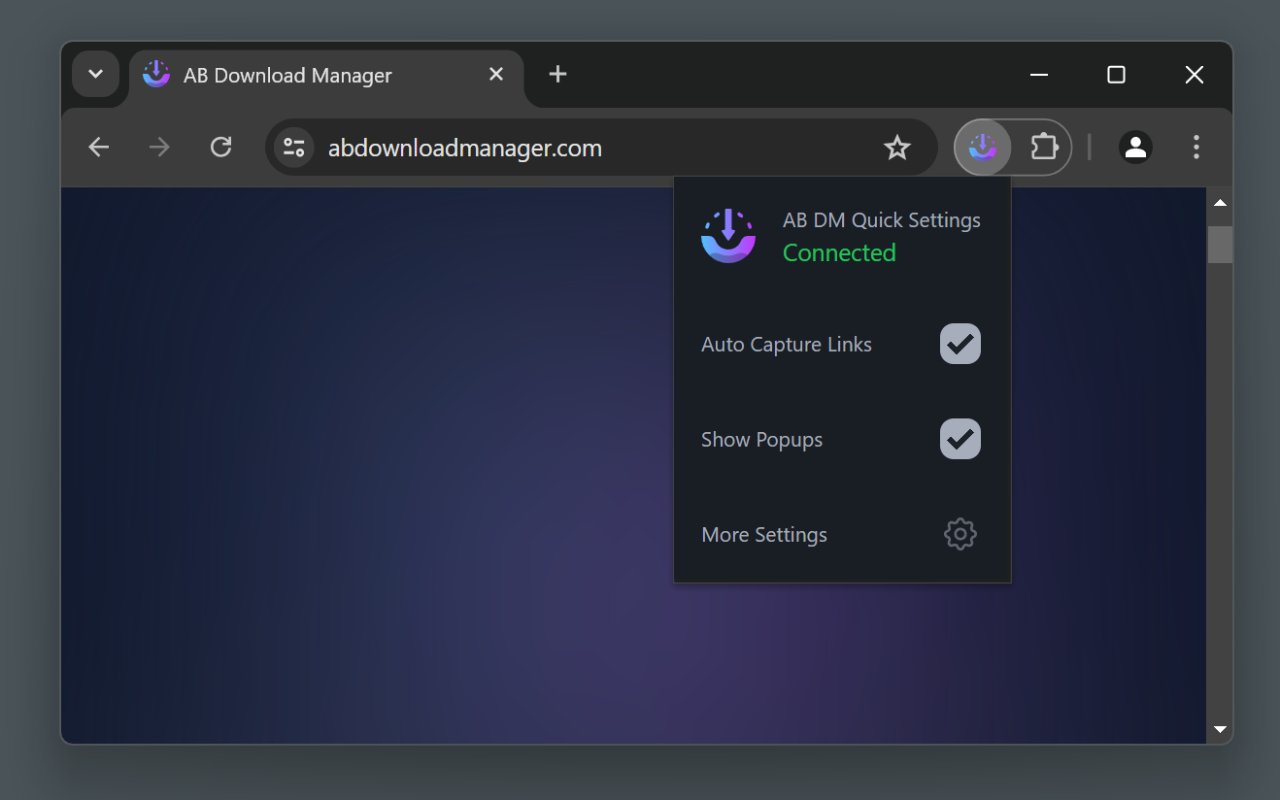Click the browser profile avatar icon
This screenshot has width=1280, height=800.
(x=1135, y=146)
